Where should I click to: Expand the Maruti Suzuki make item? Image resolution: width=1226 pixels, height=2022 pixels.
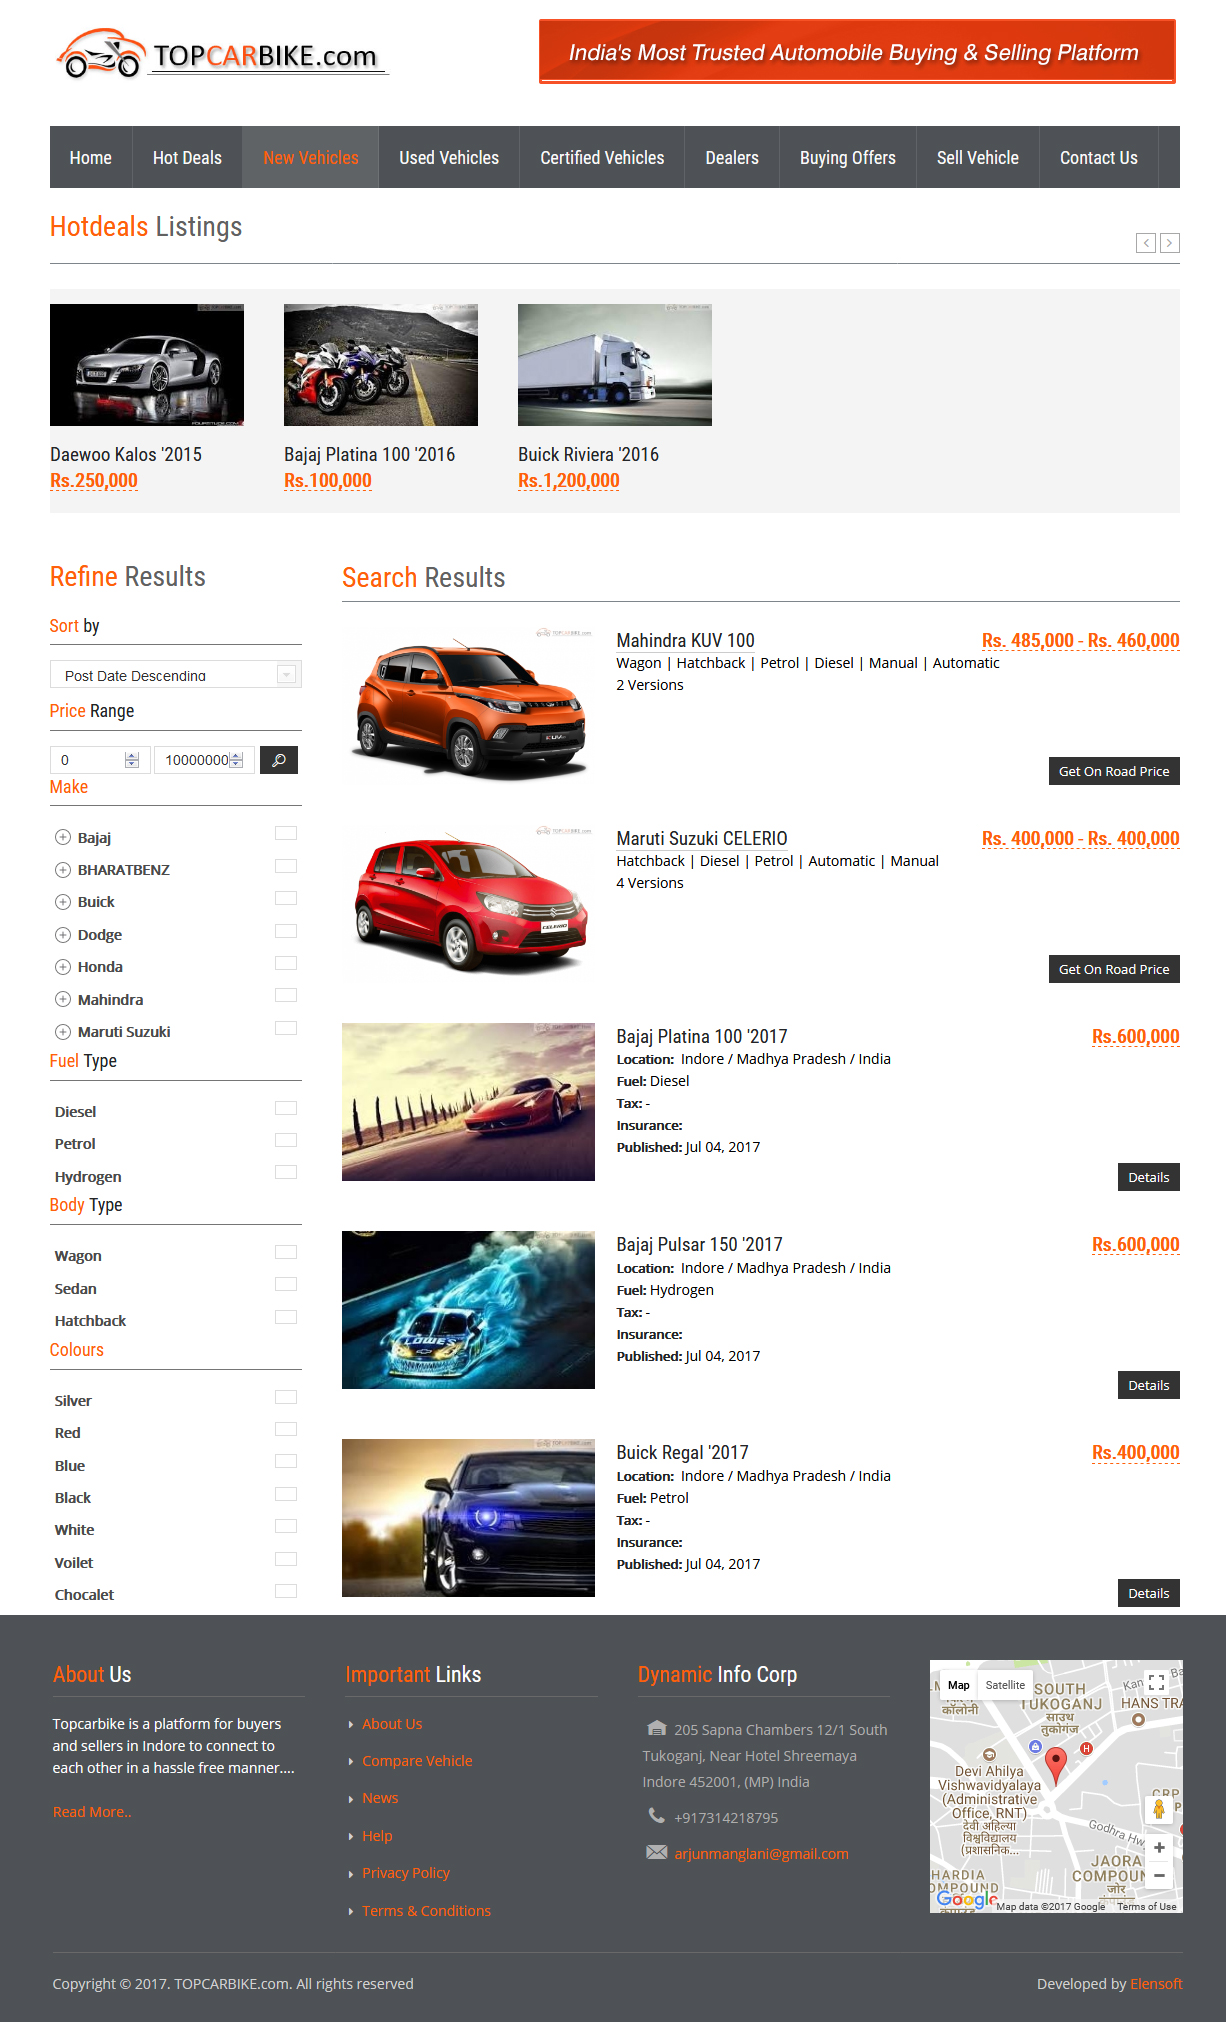tap(63, 1032)
